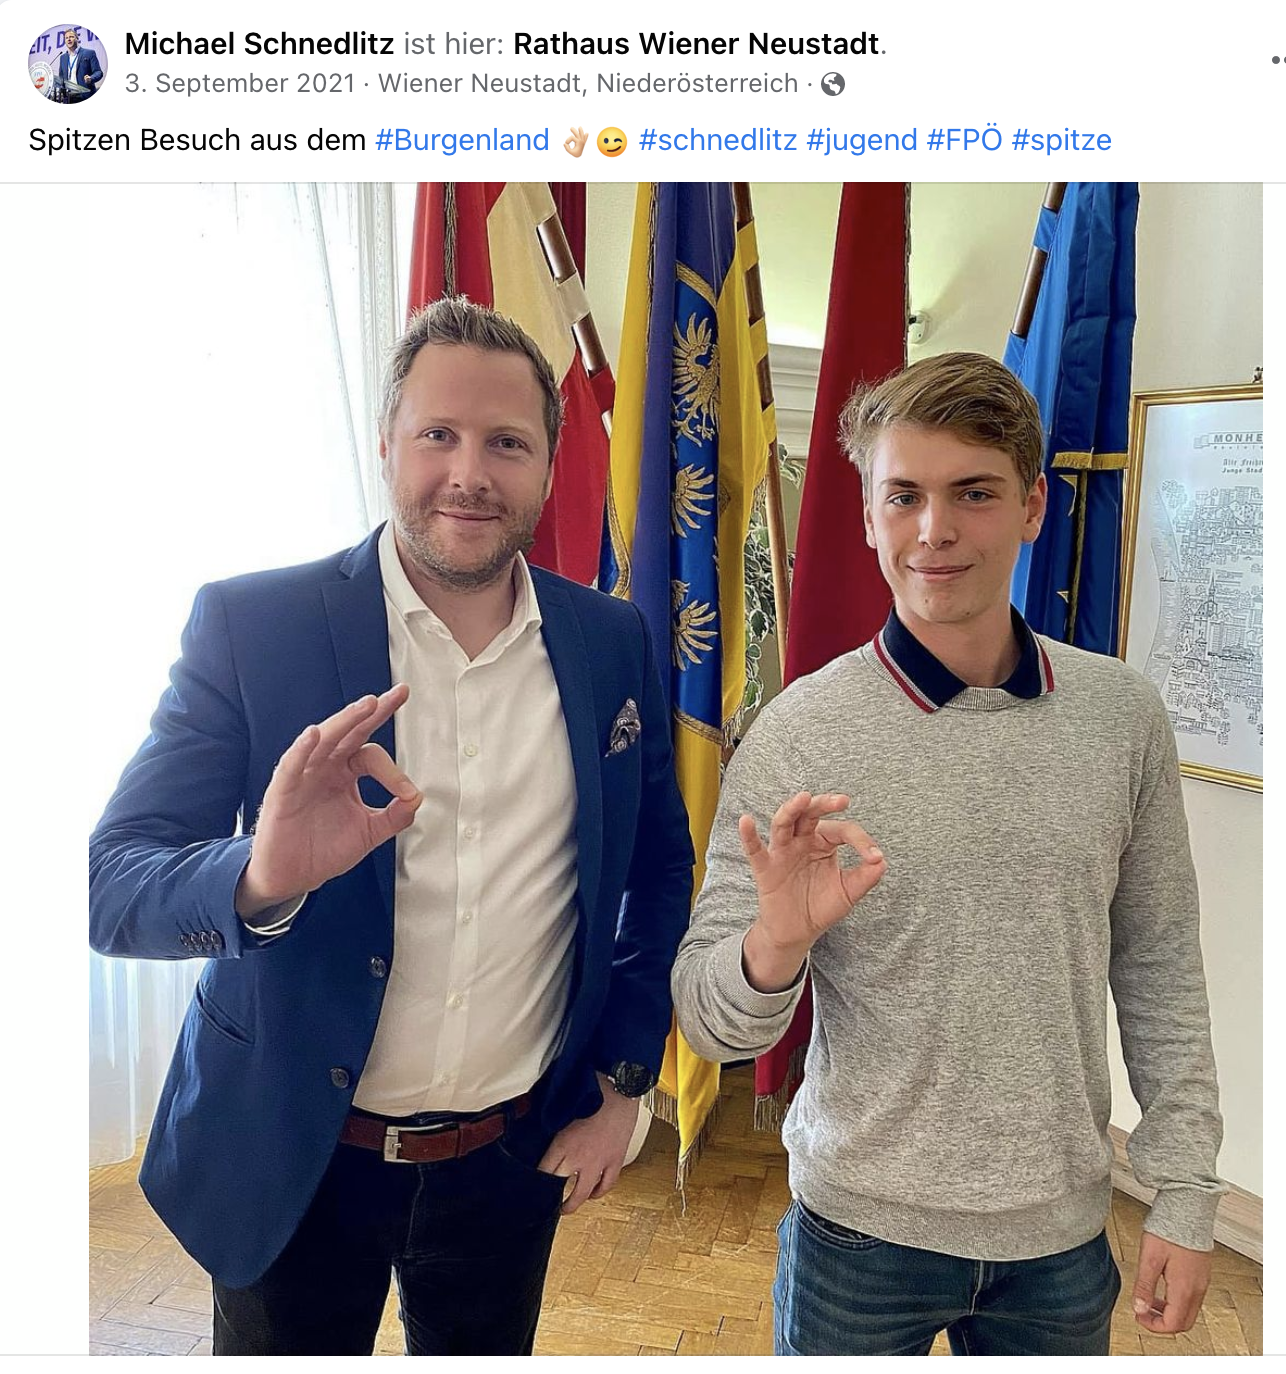Click the Michael Schnedlitz author name
This screenshot has height=1374, width=1286.
[259, 44]
